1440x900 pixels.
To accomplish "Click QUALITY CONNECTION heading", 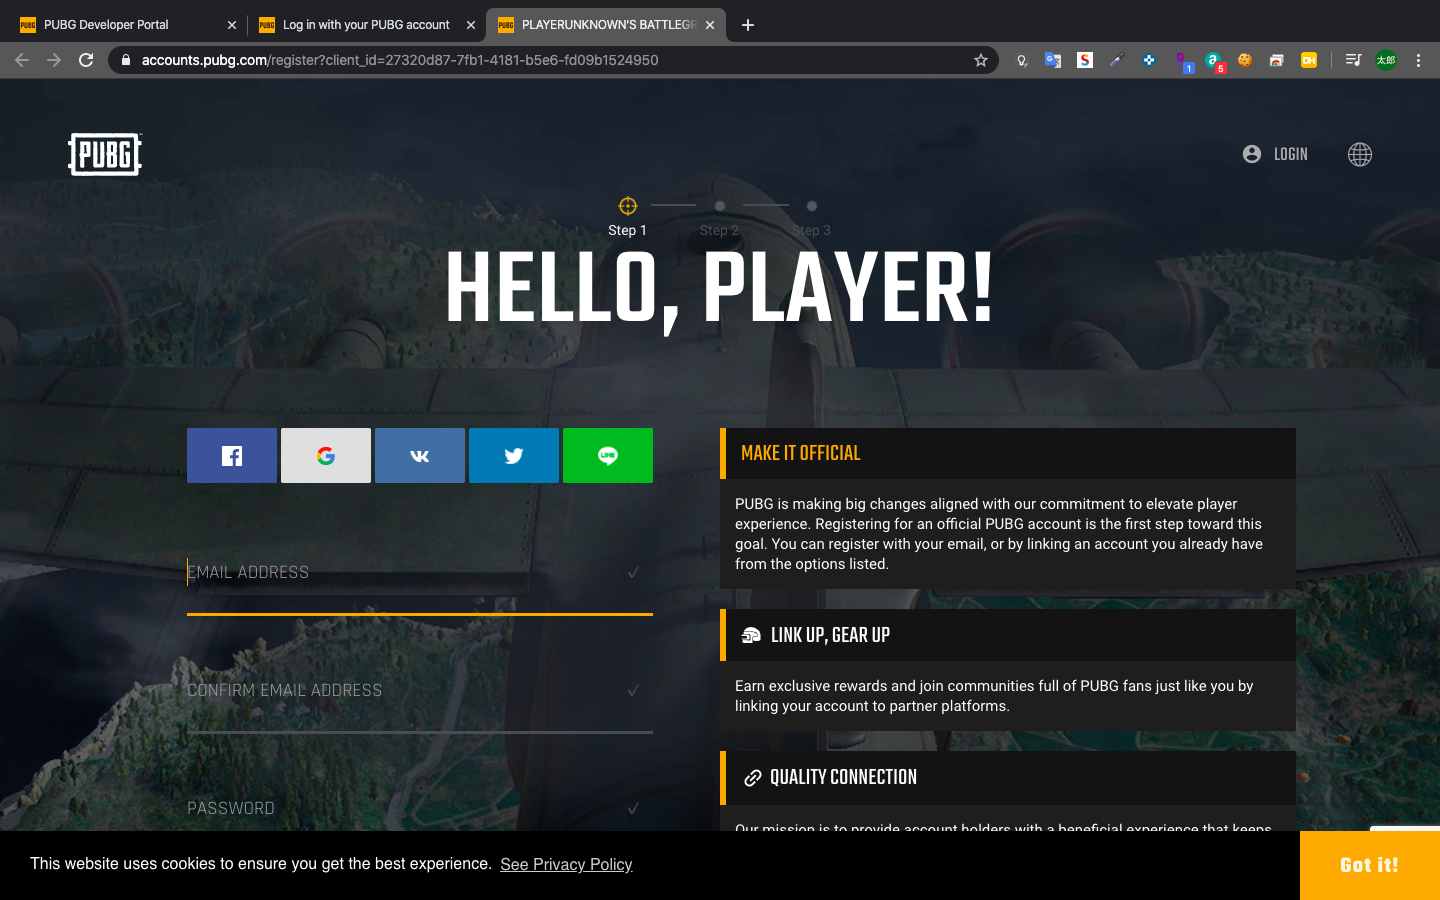I will 843,777.
